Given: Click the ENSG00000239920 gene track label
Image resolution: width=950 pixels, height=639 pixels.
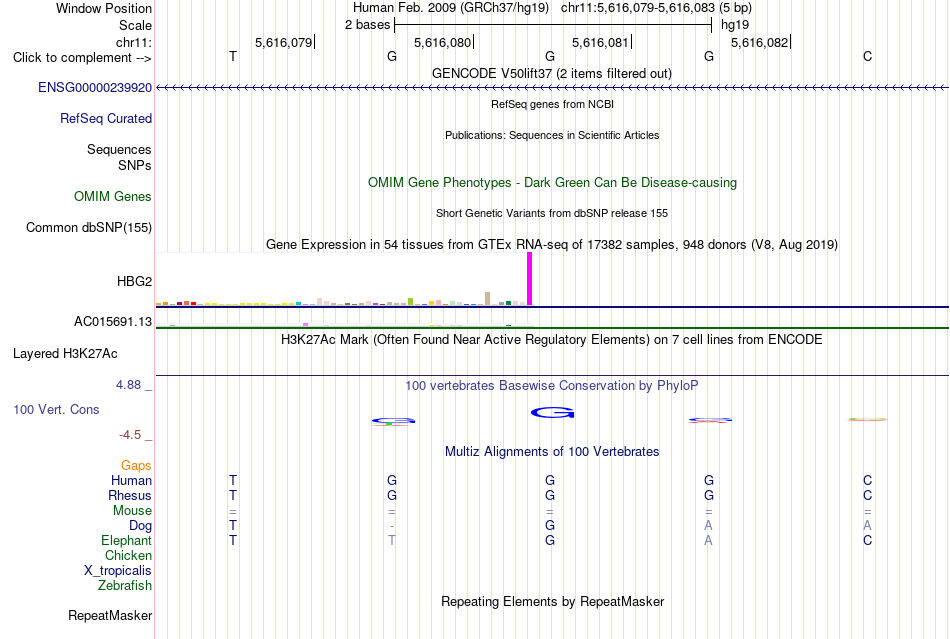Looking at the screenshot, I should 95,87.
